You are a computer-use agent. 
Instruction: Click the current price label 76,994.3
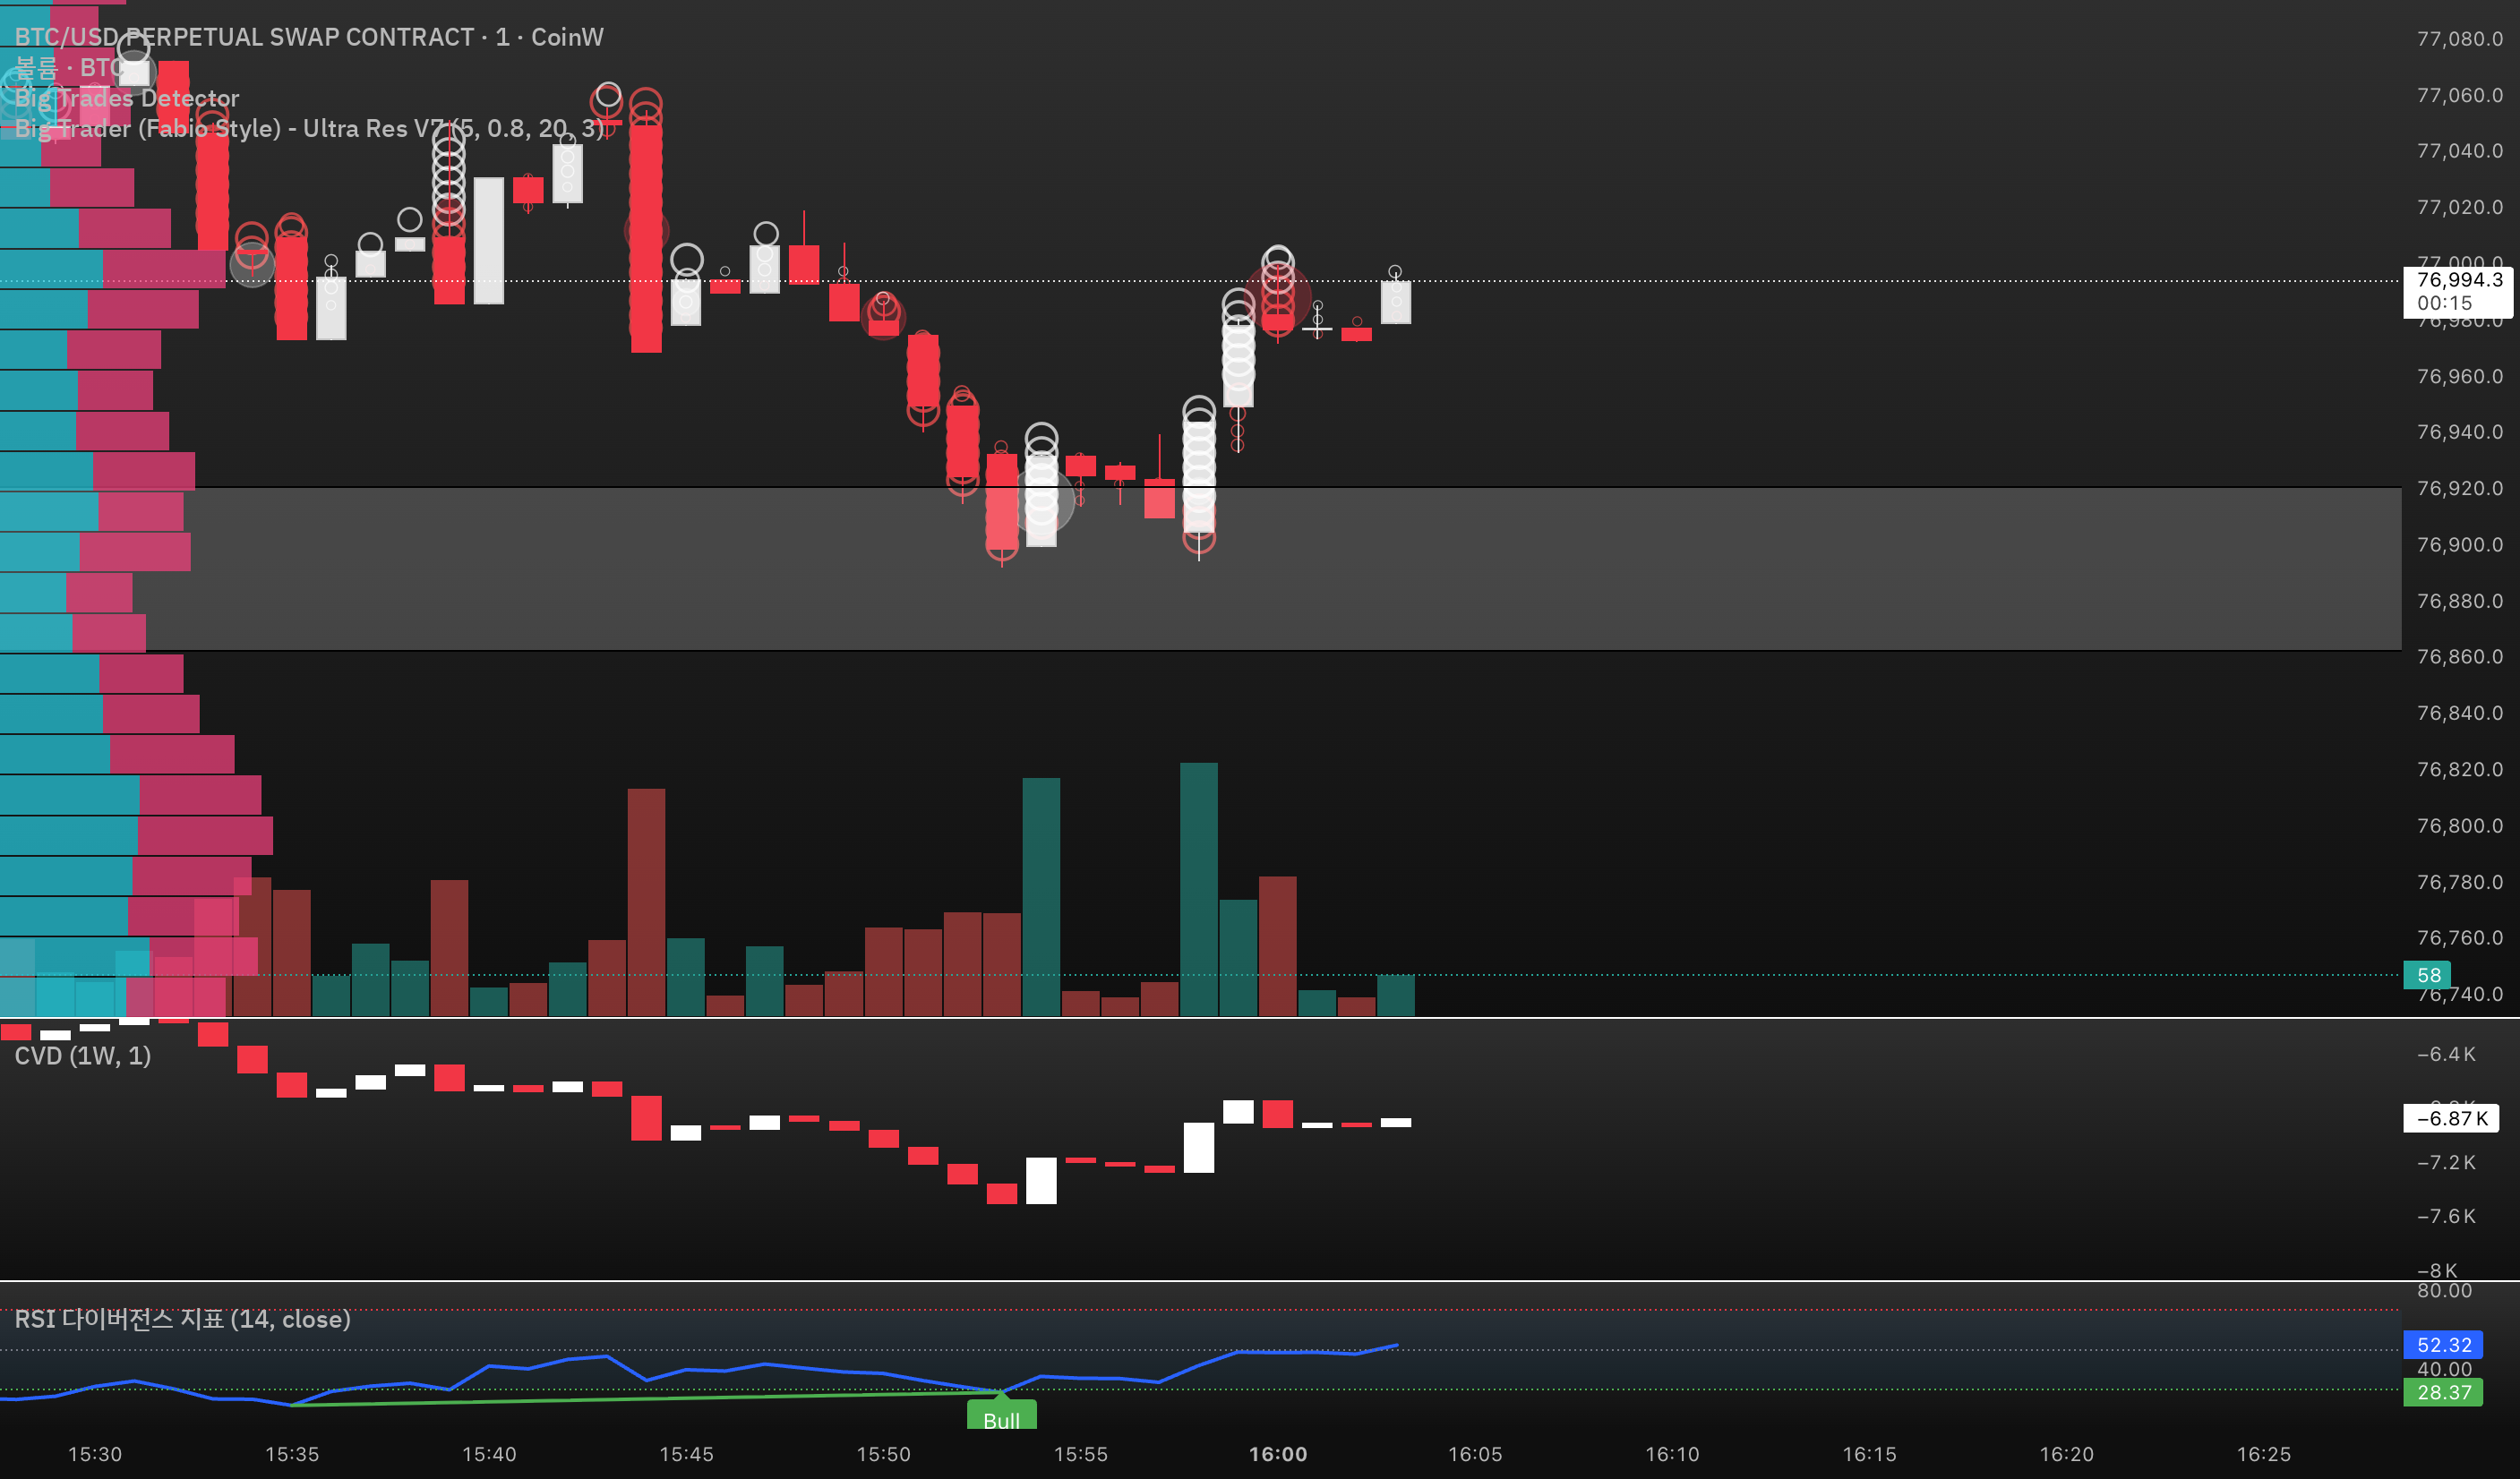tap(2459, 280)
